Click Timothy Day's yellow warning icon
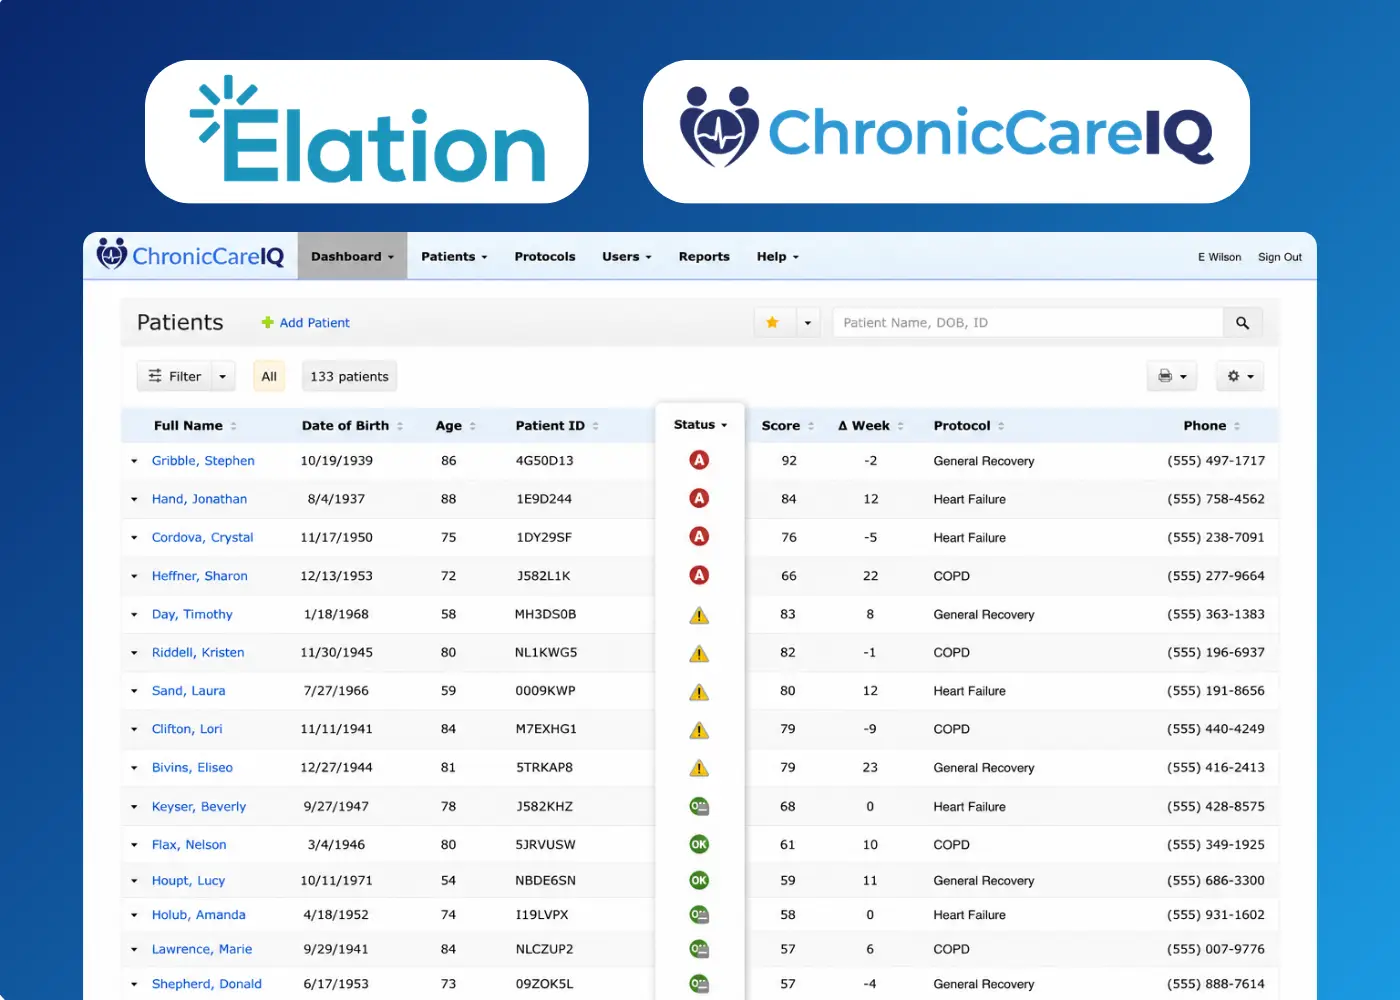Image resolution: width=1400 pixels, height=1000 pixels. coord(699,615)
